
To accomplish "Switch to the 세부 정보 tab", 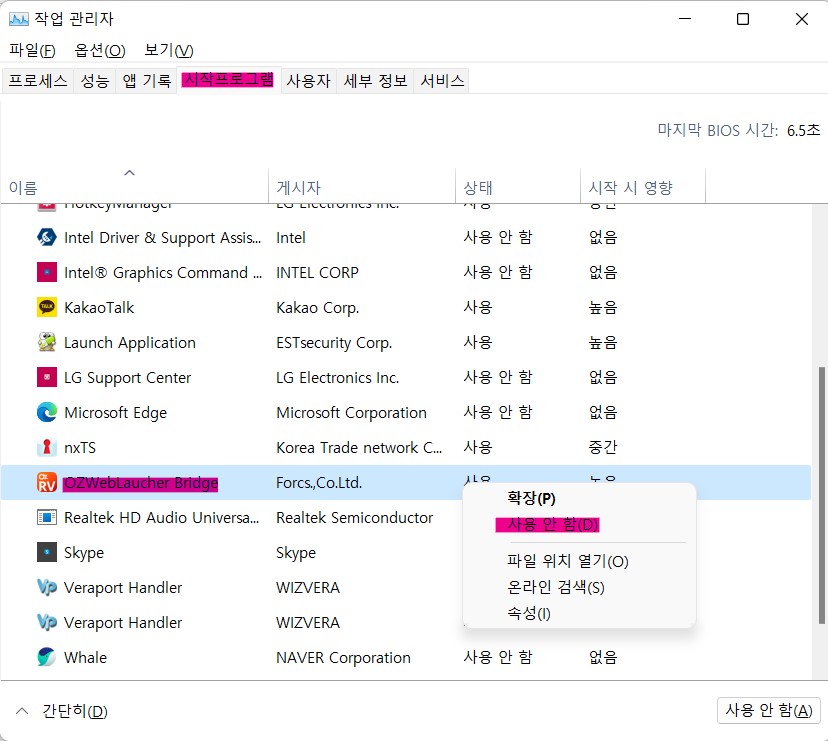I will (375, 81).
